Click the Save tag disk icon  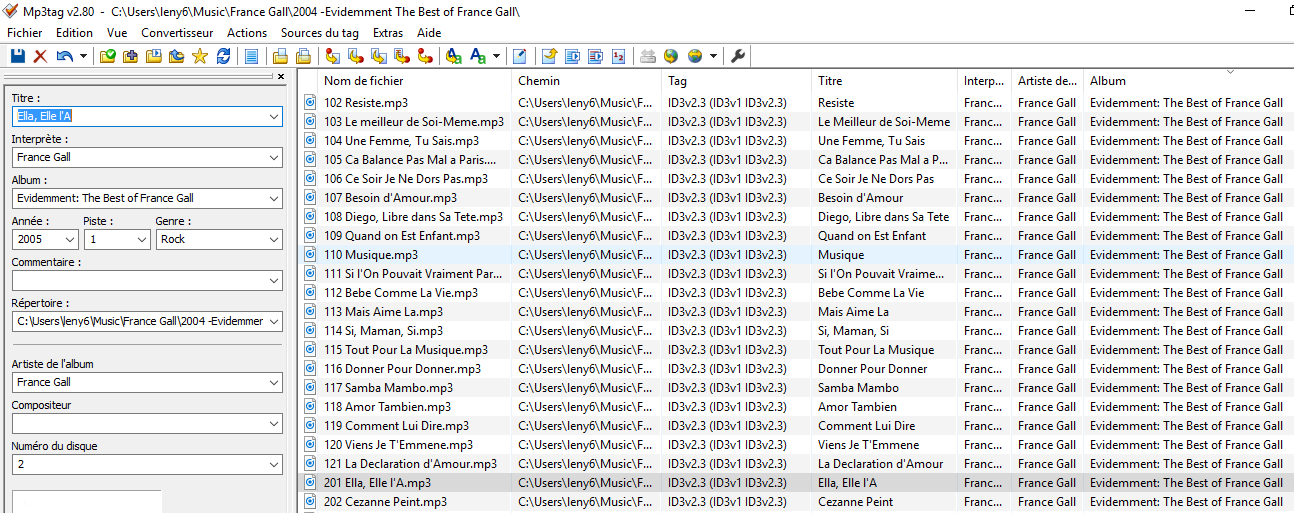[18, 56]
